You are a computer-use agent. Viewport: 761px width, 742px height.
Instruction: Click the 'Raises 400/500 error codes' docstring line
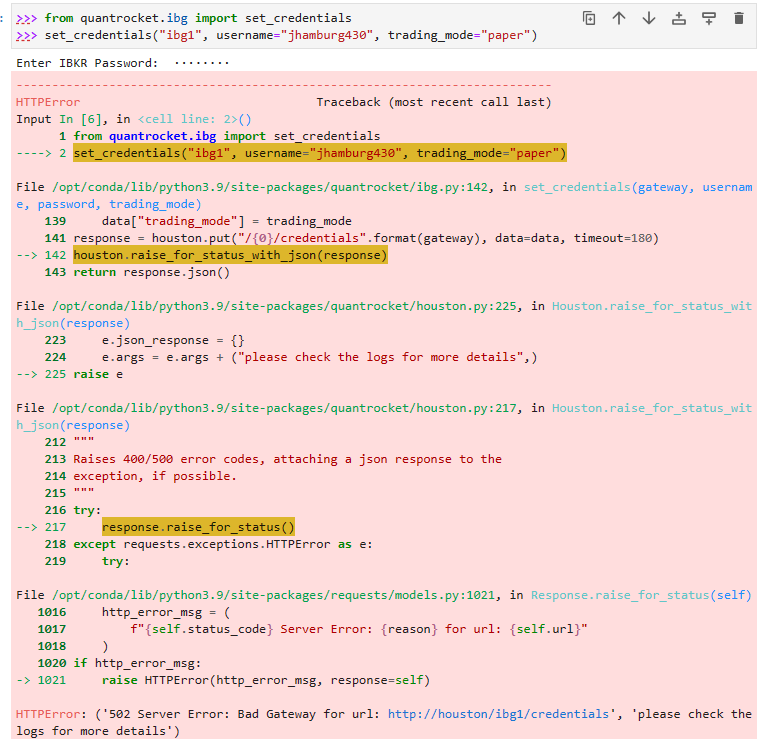click(x=287, y=459)
